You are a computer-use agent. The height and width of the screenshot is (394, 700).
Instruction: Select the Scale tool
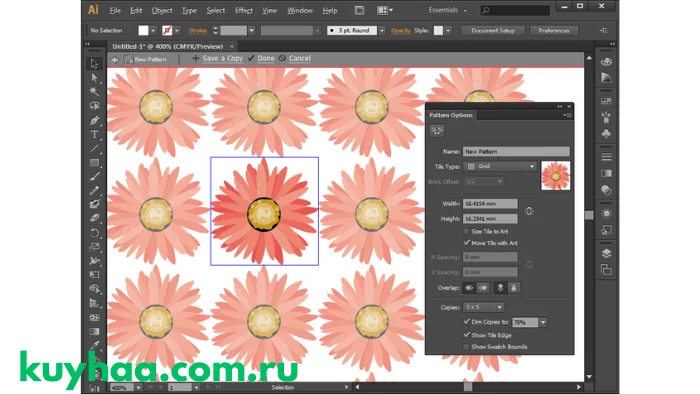coord(94,247)
